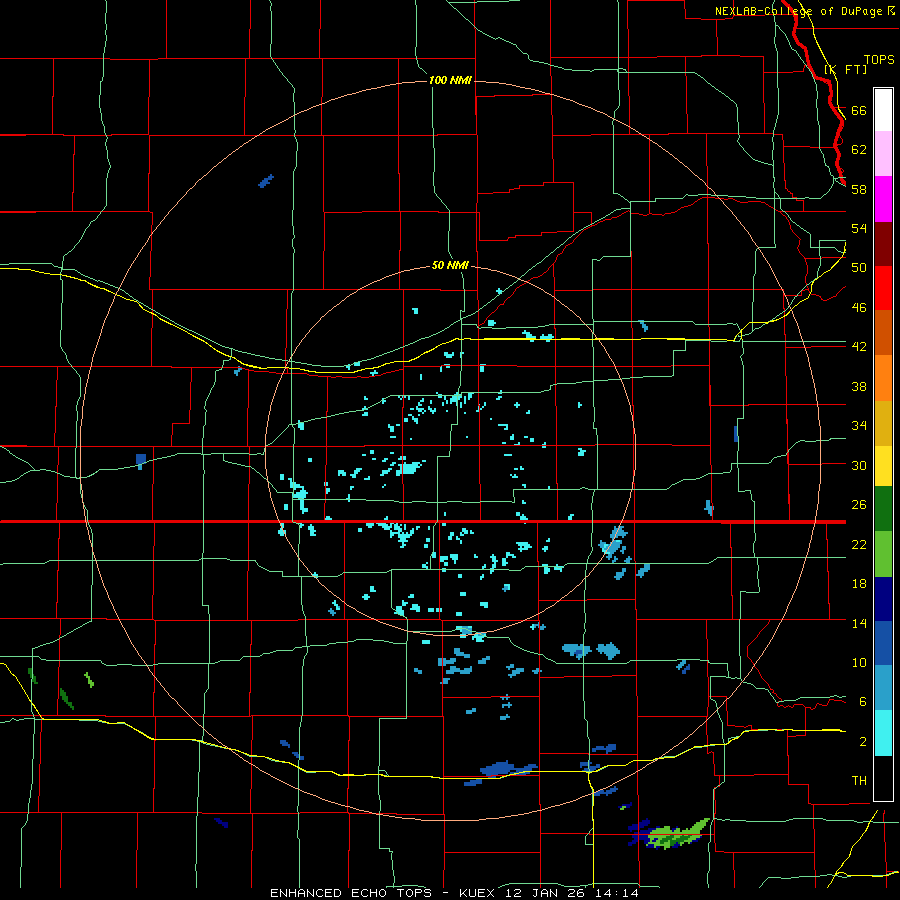Pick the light green legend color block
Screen dimensions: 900x900
[x=883, y=554]
